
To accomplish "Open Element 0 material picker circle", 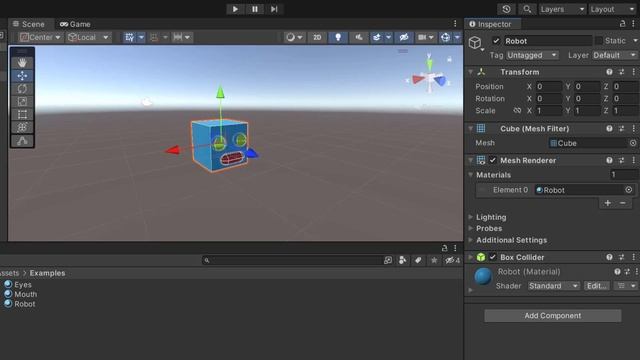I will point(629,190).
